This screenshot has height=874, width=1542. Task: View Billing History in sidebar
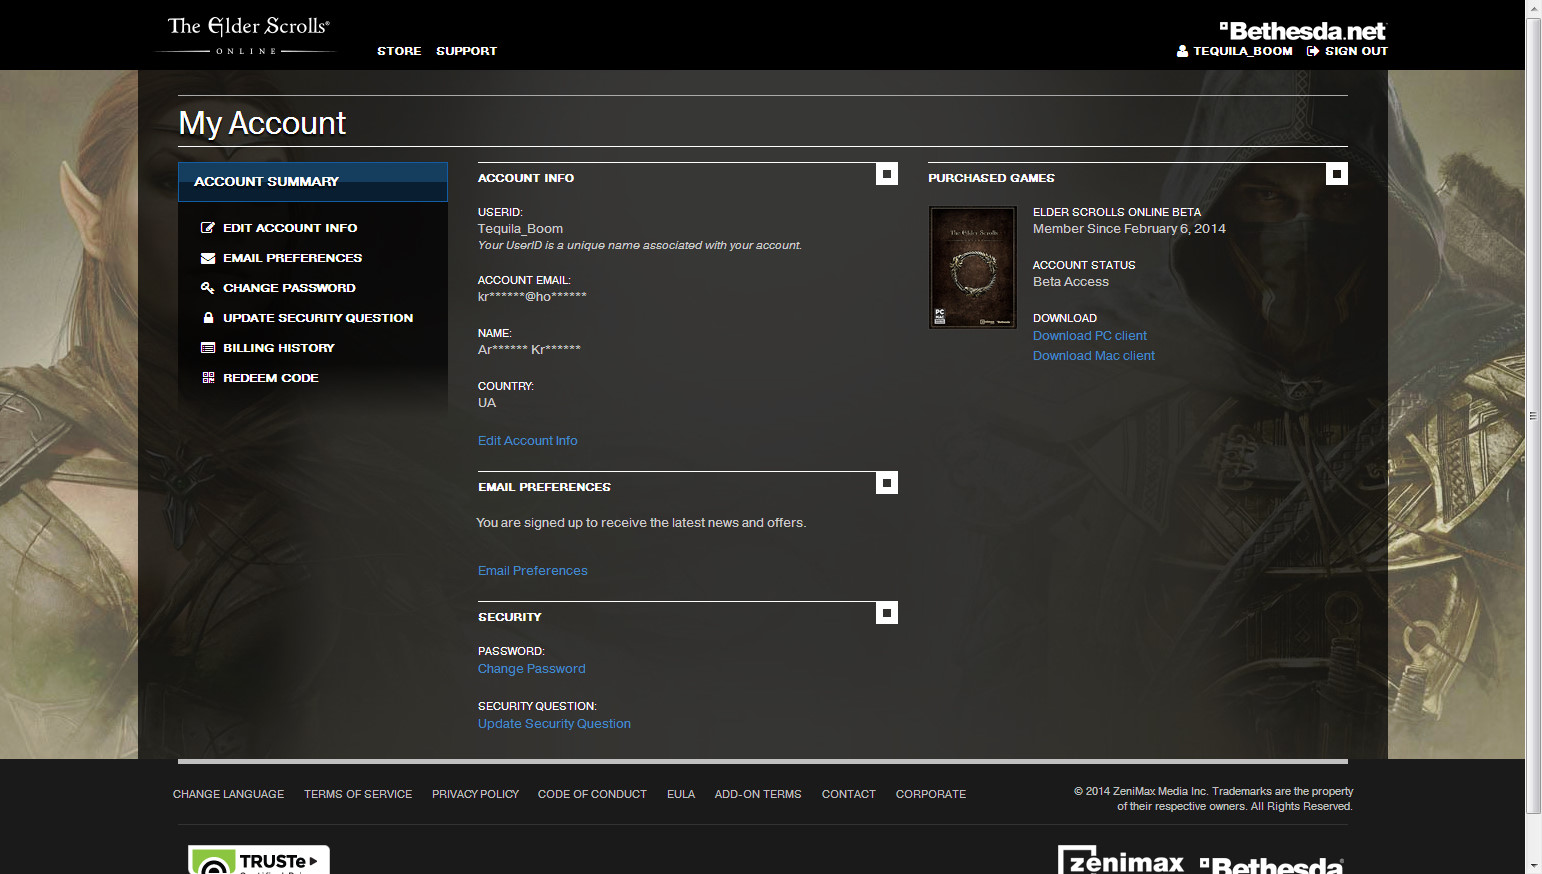278,348
